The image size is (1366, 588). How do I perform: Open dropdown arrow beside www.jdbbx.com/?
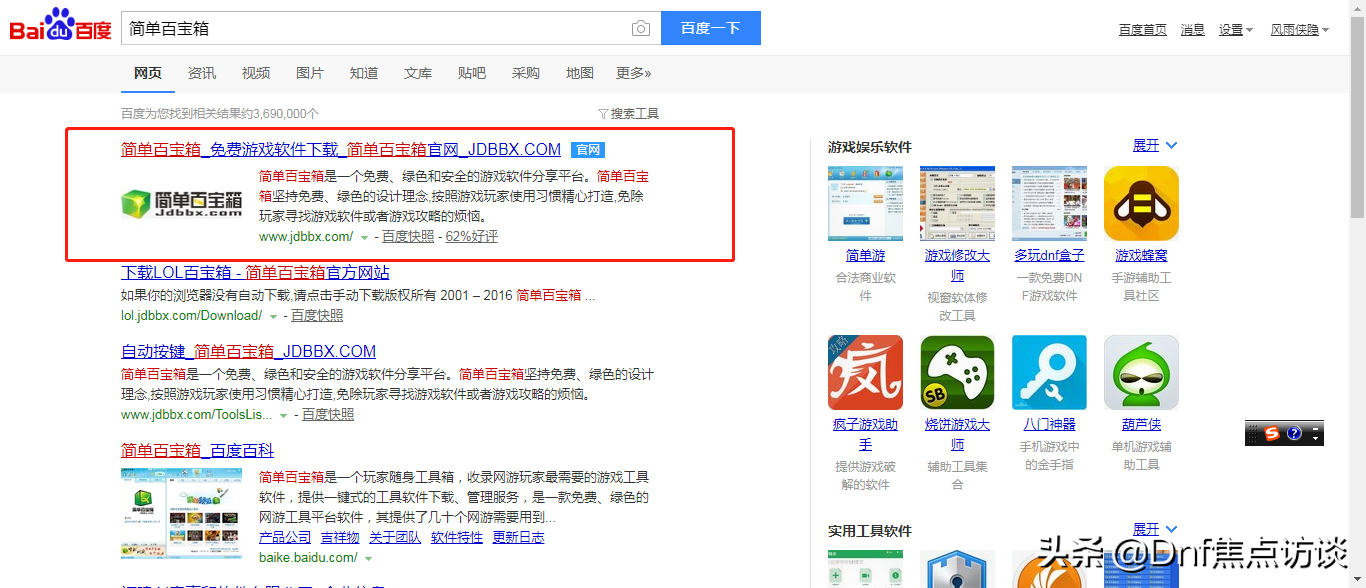click(365, 238)
